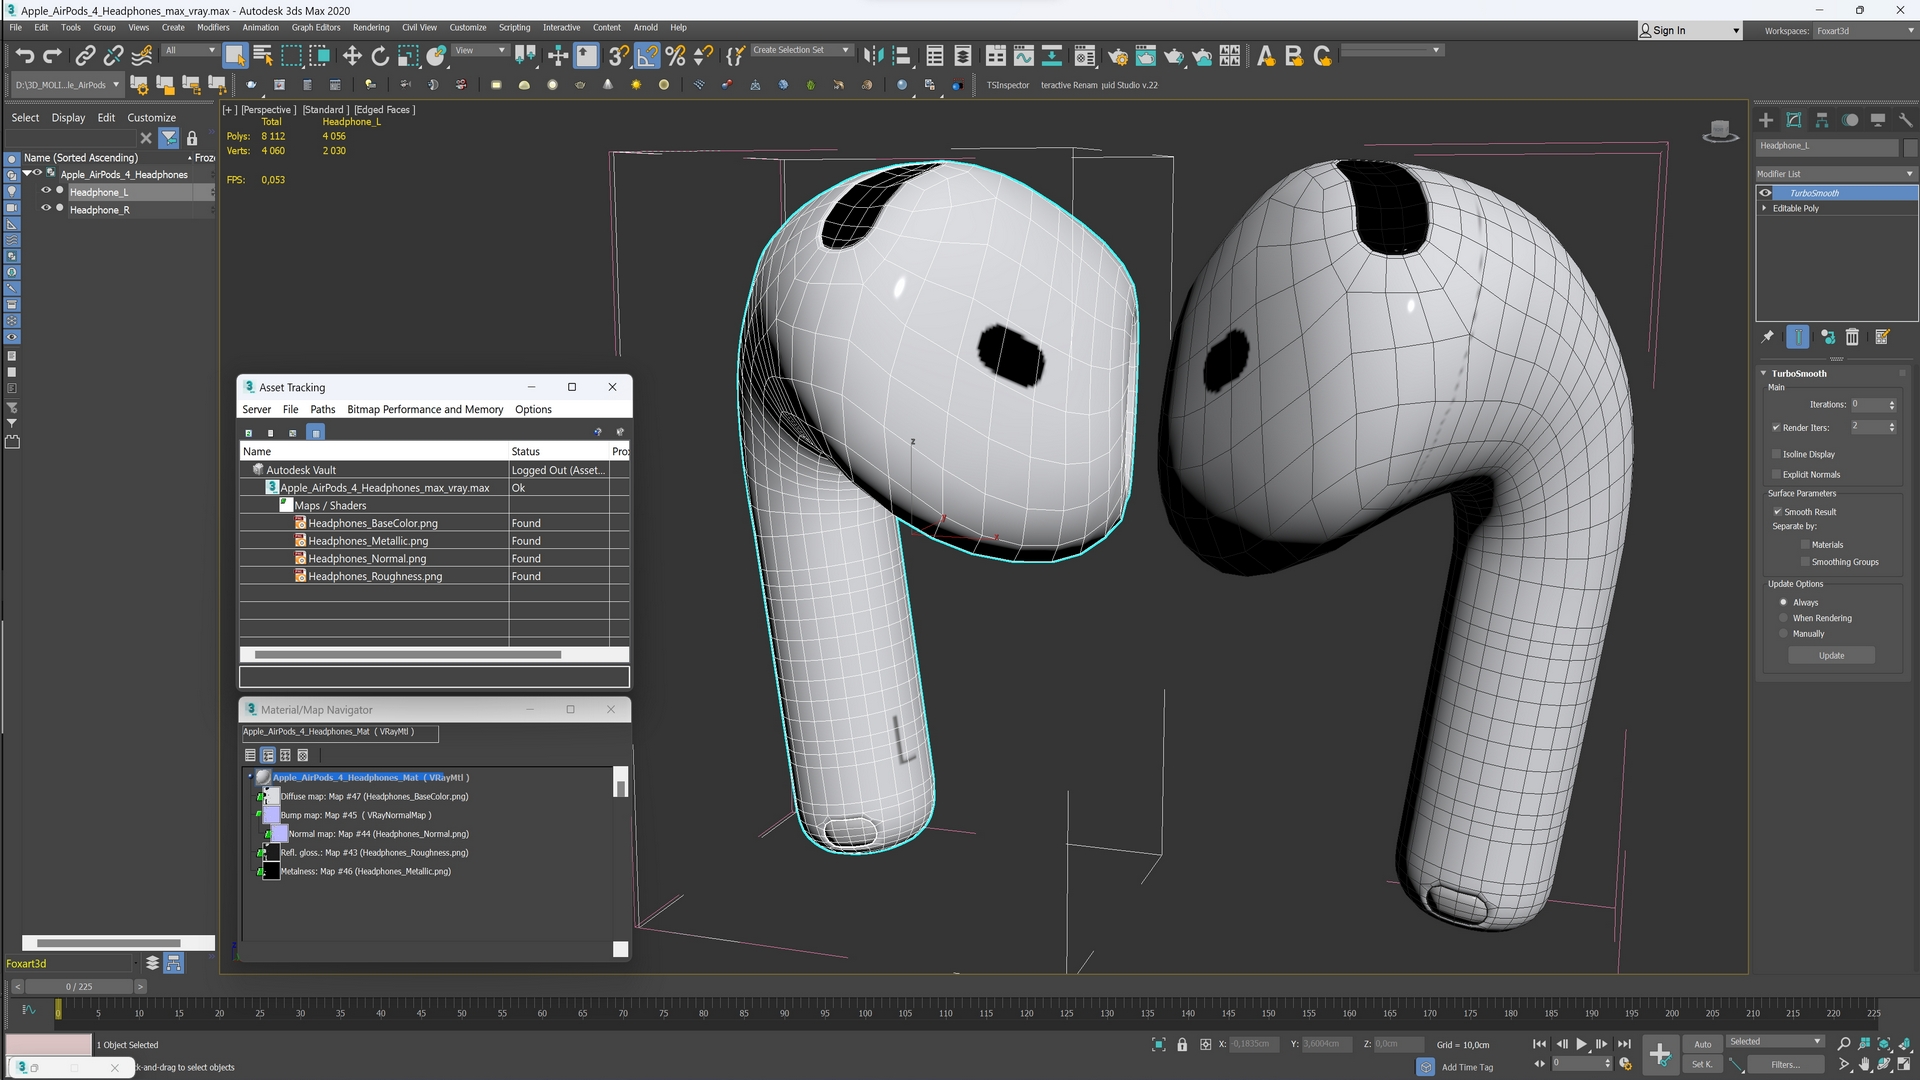1920x1080 pixels.
Task: Toggle TurboSmooth modifier eye icon
Action: 1765,193
